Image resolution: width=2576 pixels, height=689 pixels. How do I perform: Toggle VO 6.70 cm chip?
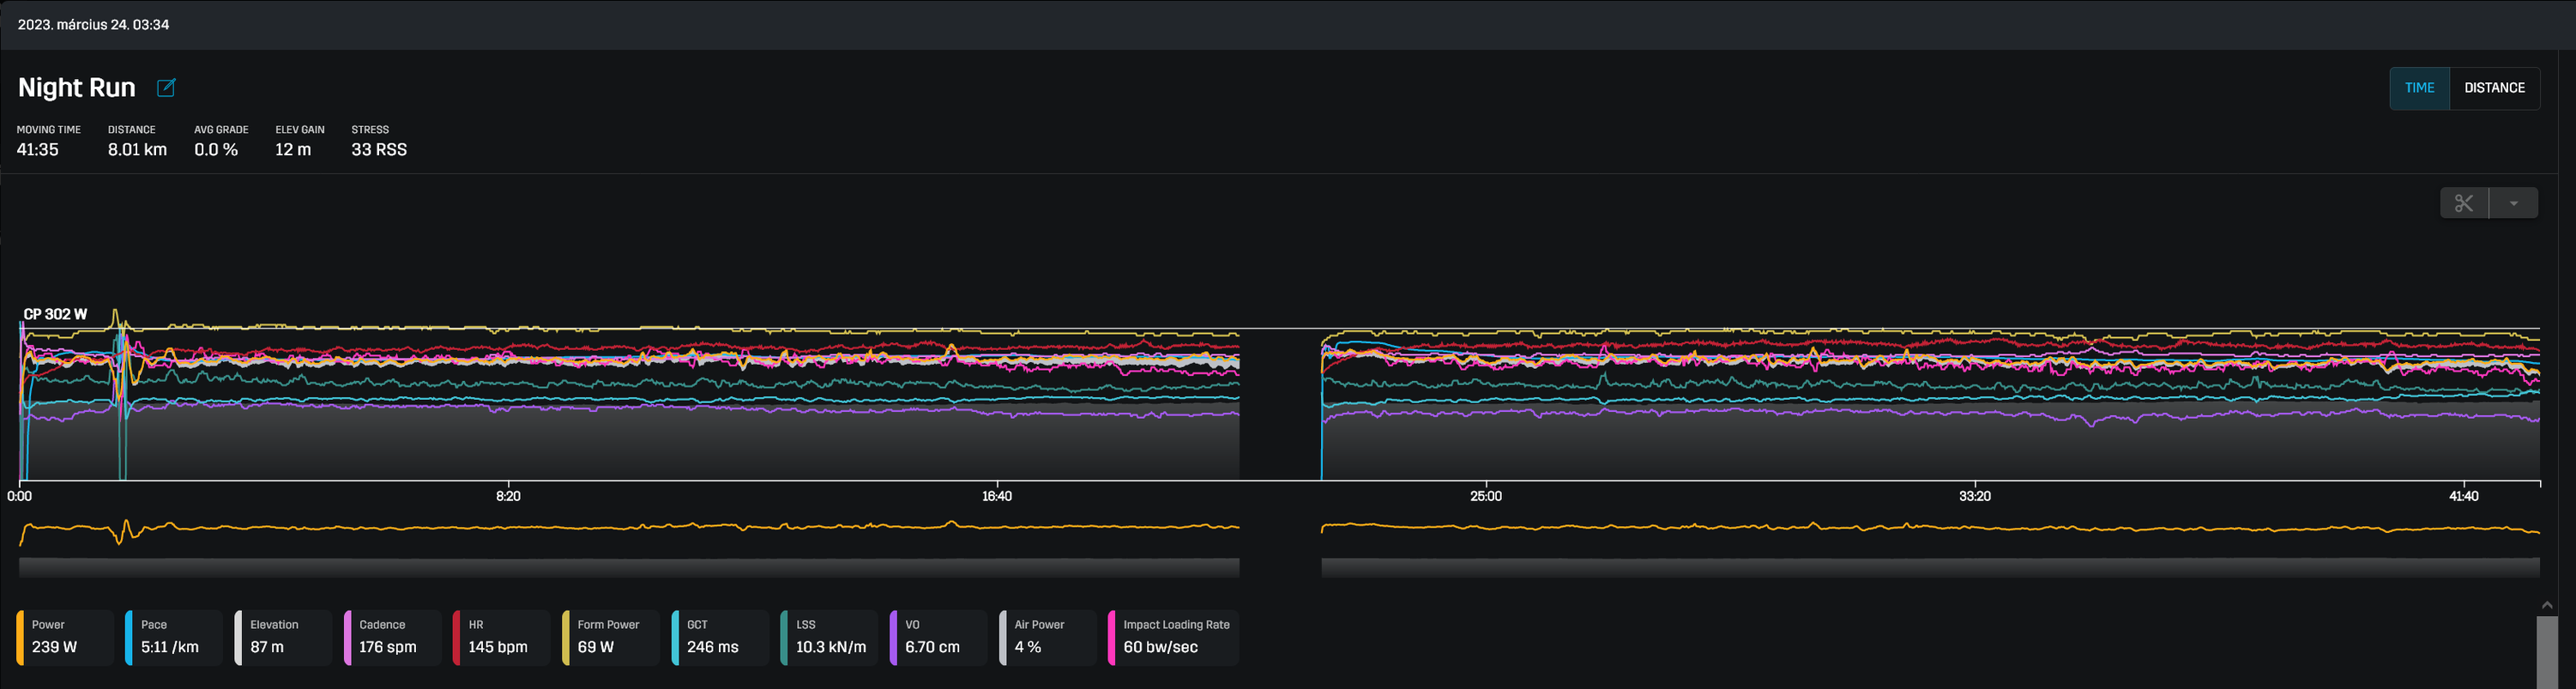click(938, 637)
